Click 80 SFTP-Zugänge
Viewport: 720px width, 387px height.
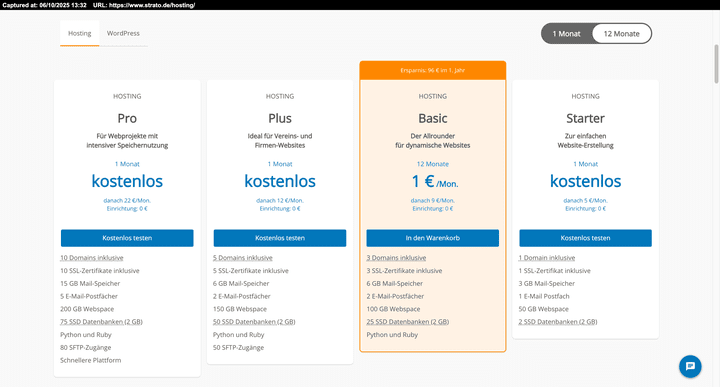(x=86, y=348)
